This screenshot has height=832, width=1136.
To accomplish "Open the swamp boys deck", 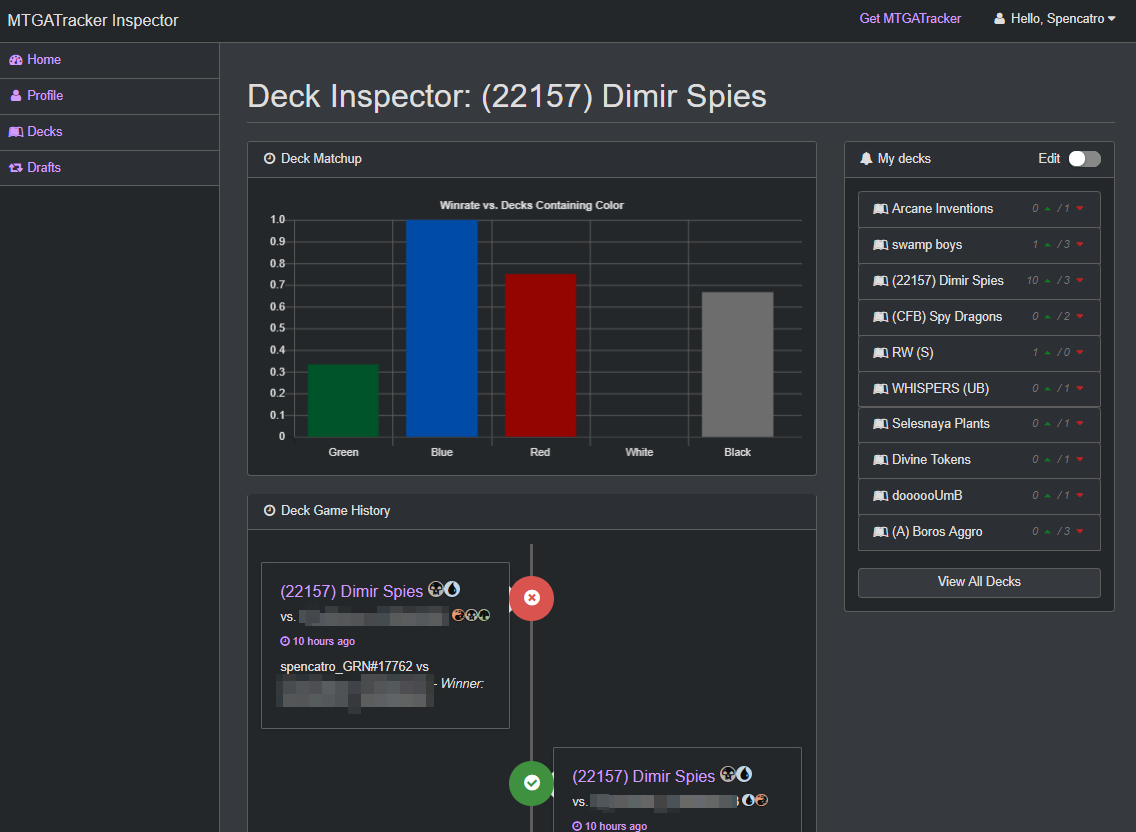I will (979, 245).
